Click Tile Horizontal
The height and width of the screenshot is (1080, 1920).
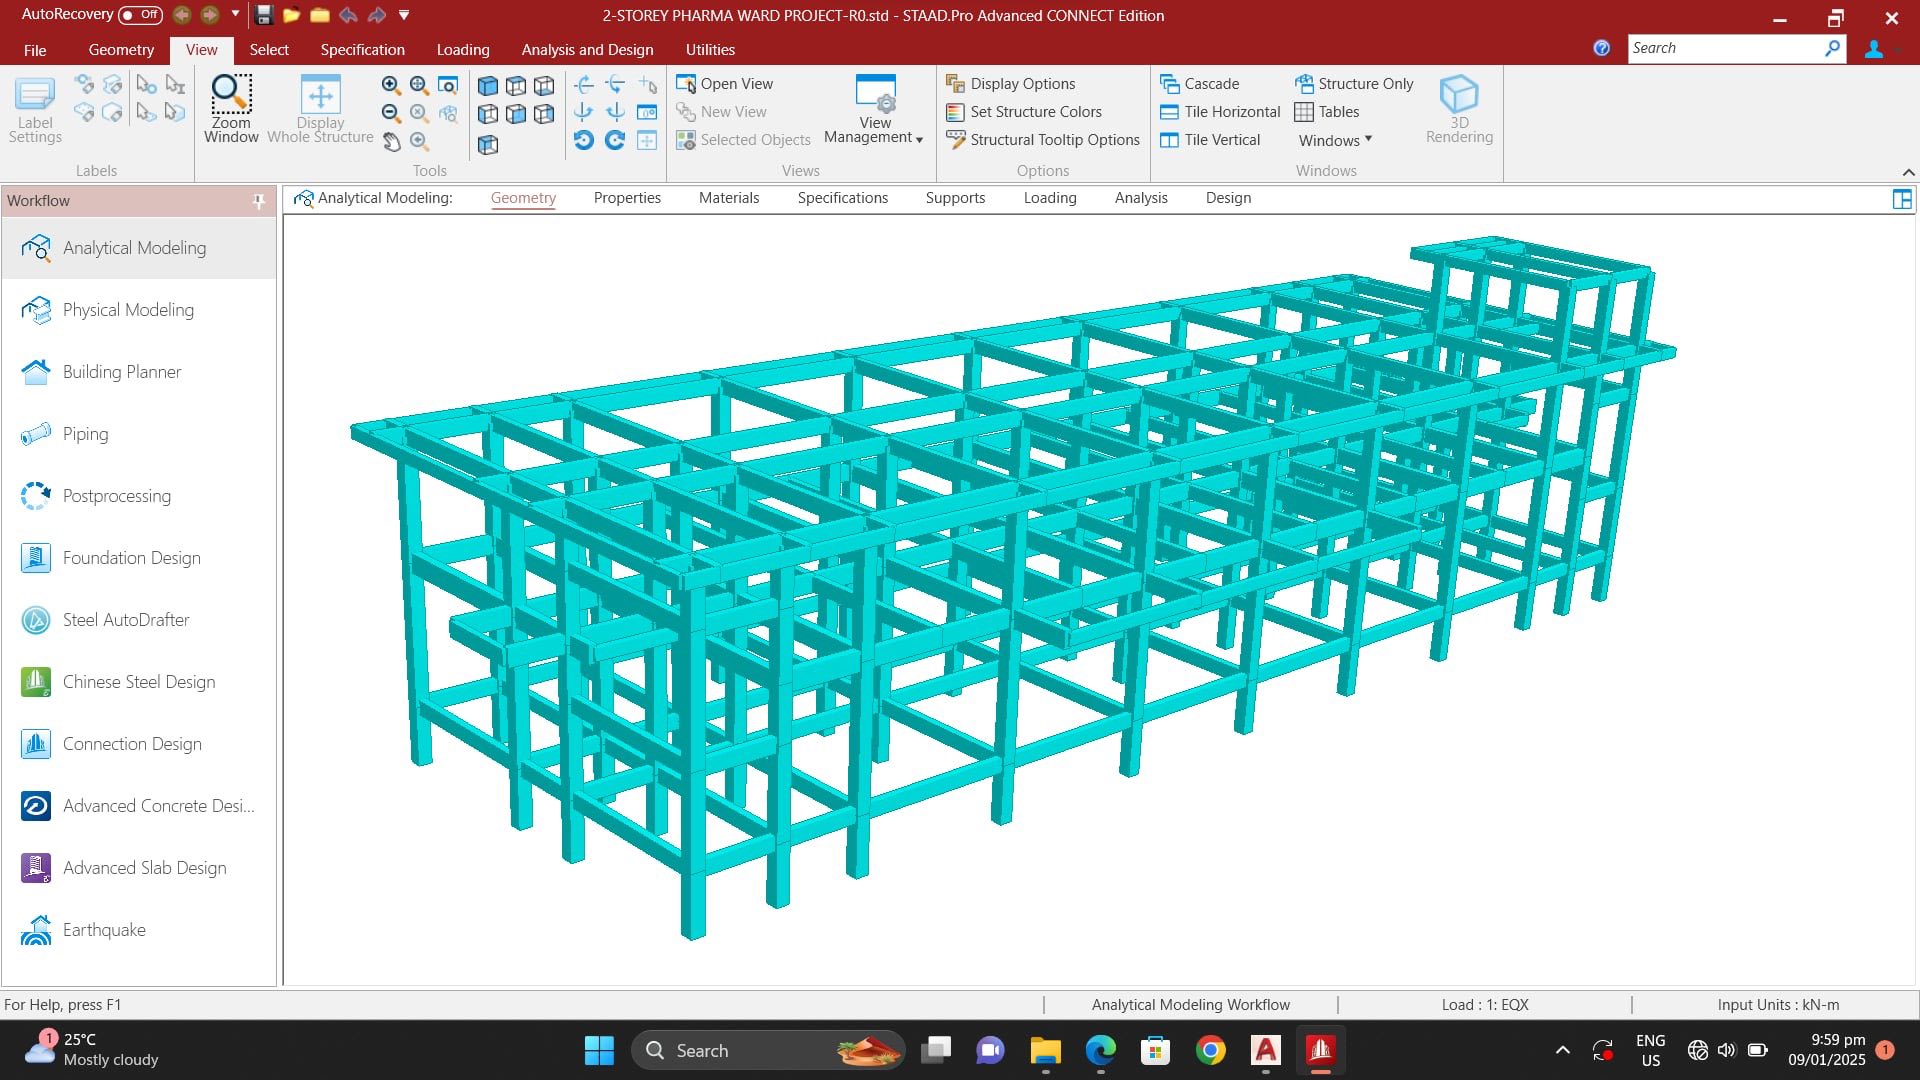[1220, 112]
